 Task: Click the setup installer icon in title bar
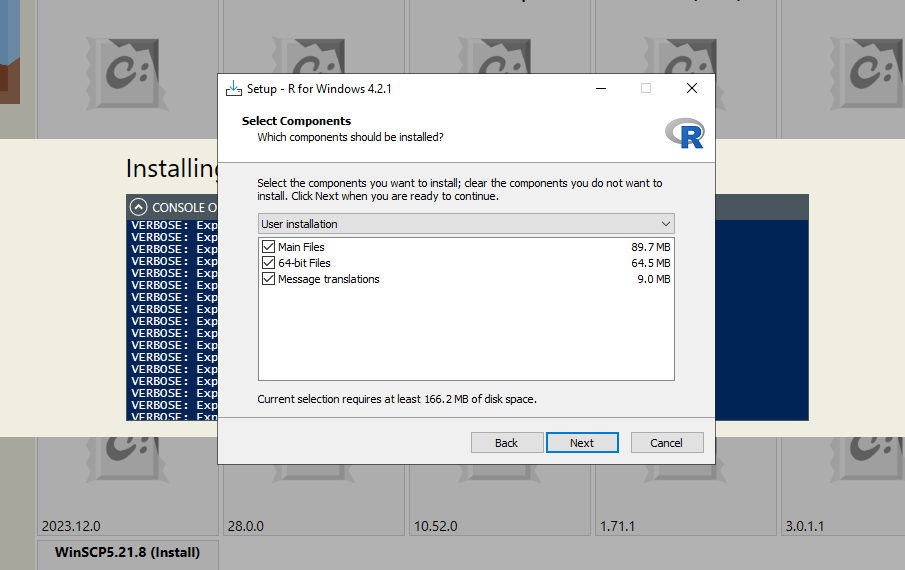234,89
